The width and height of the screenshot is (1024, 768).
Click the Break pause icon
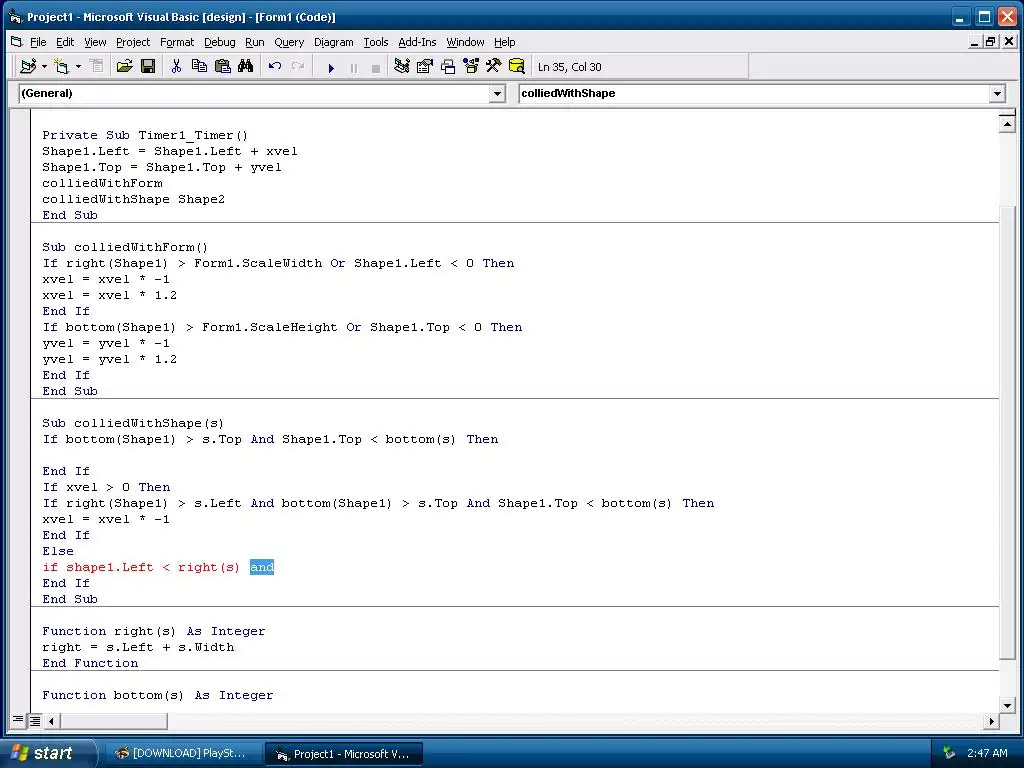click(353, 67)
